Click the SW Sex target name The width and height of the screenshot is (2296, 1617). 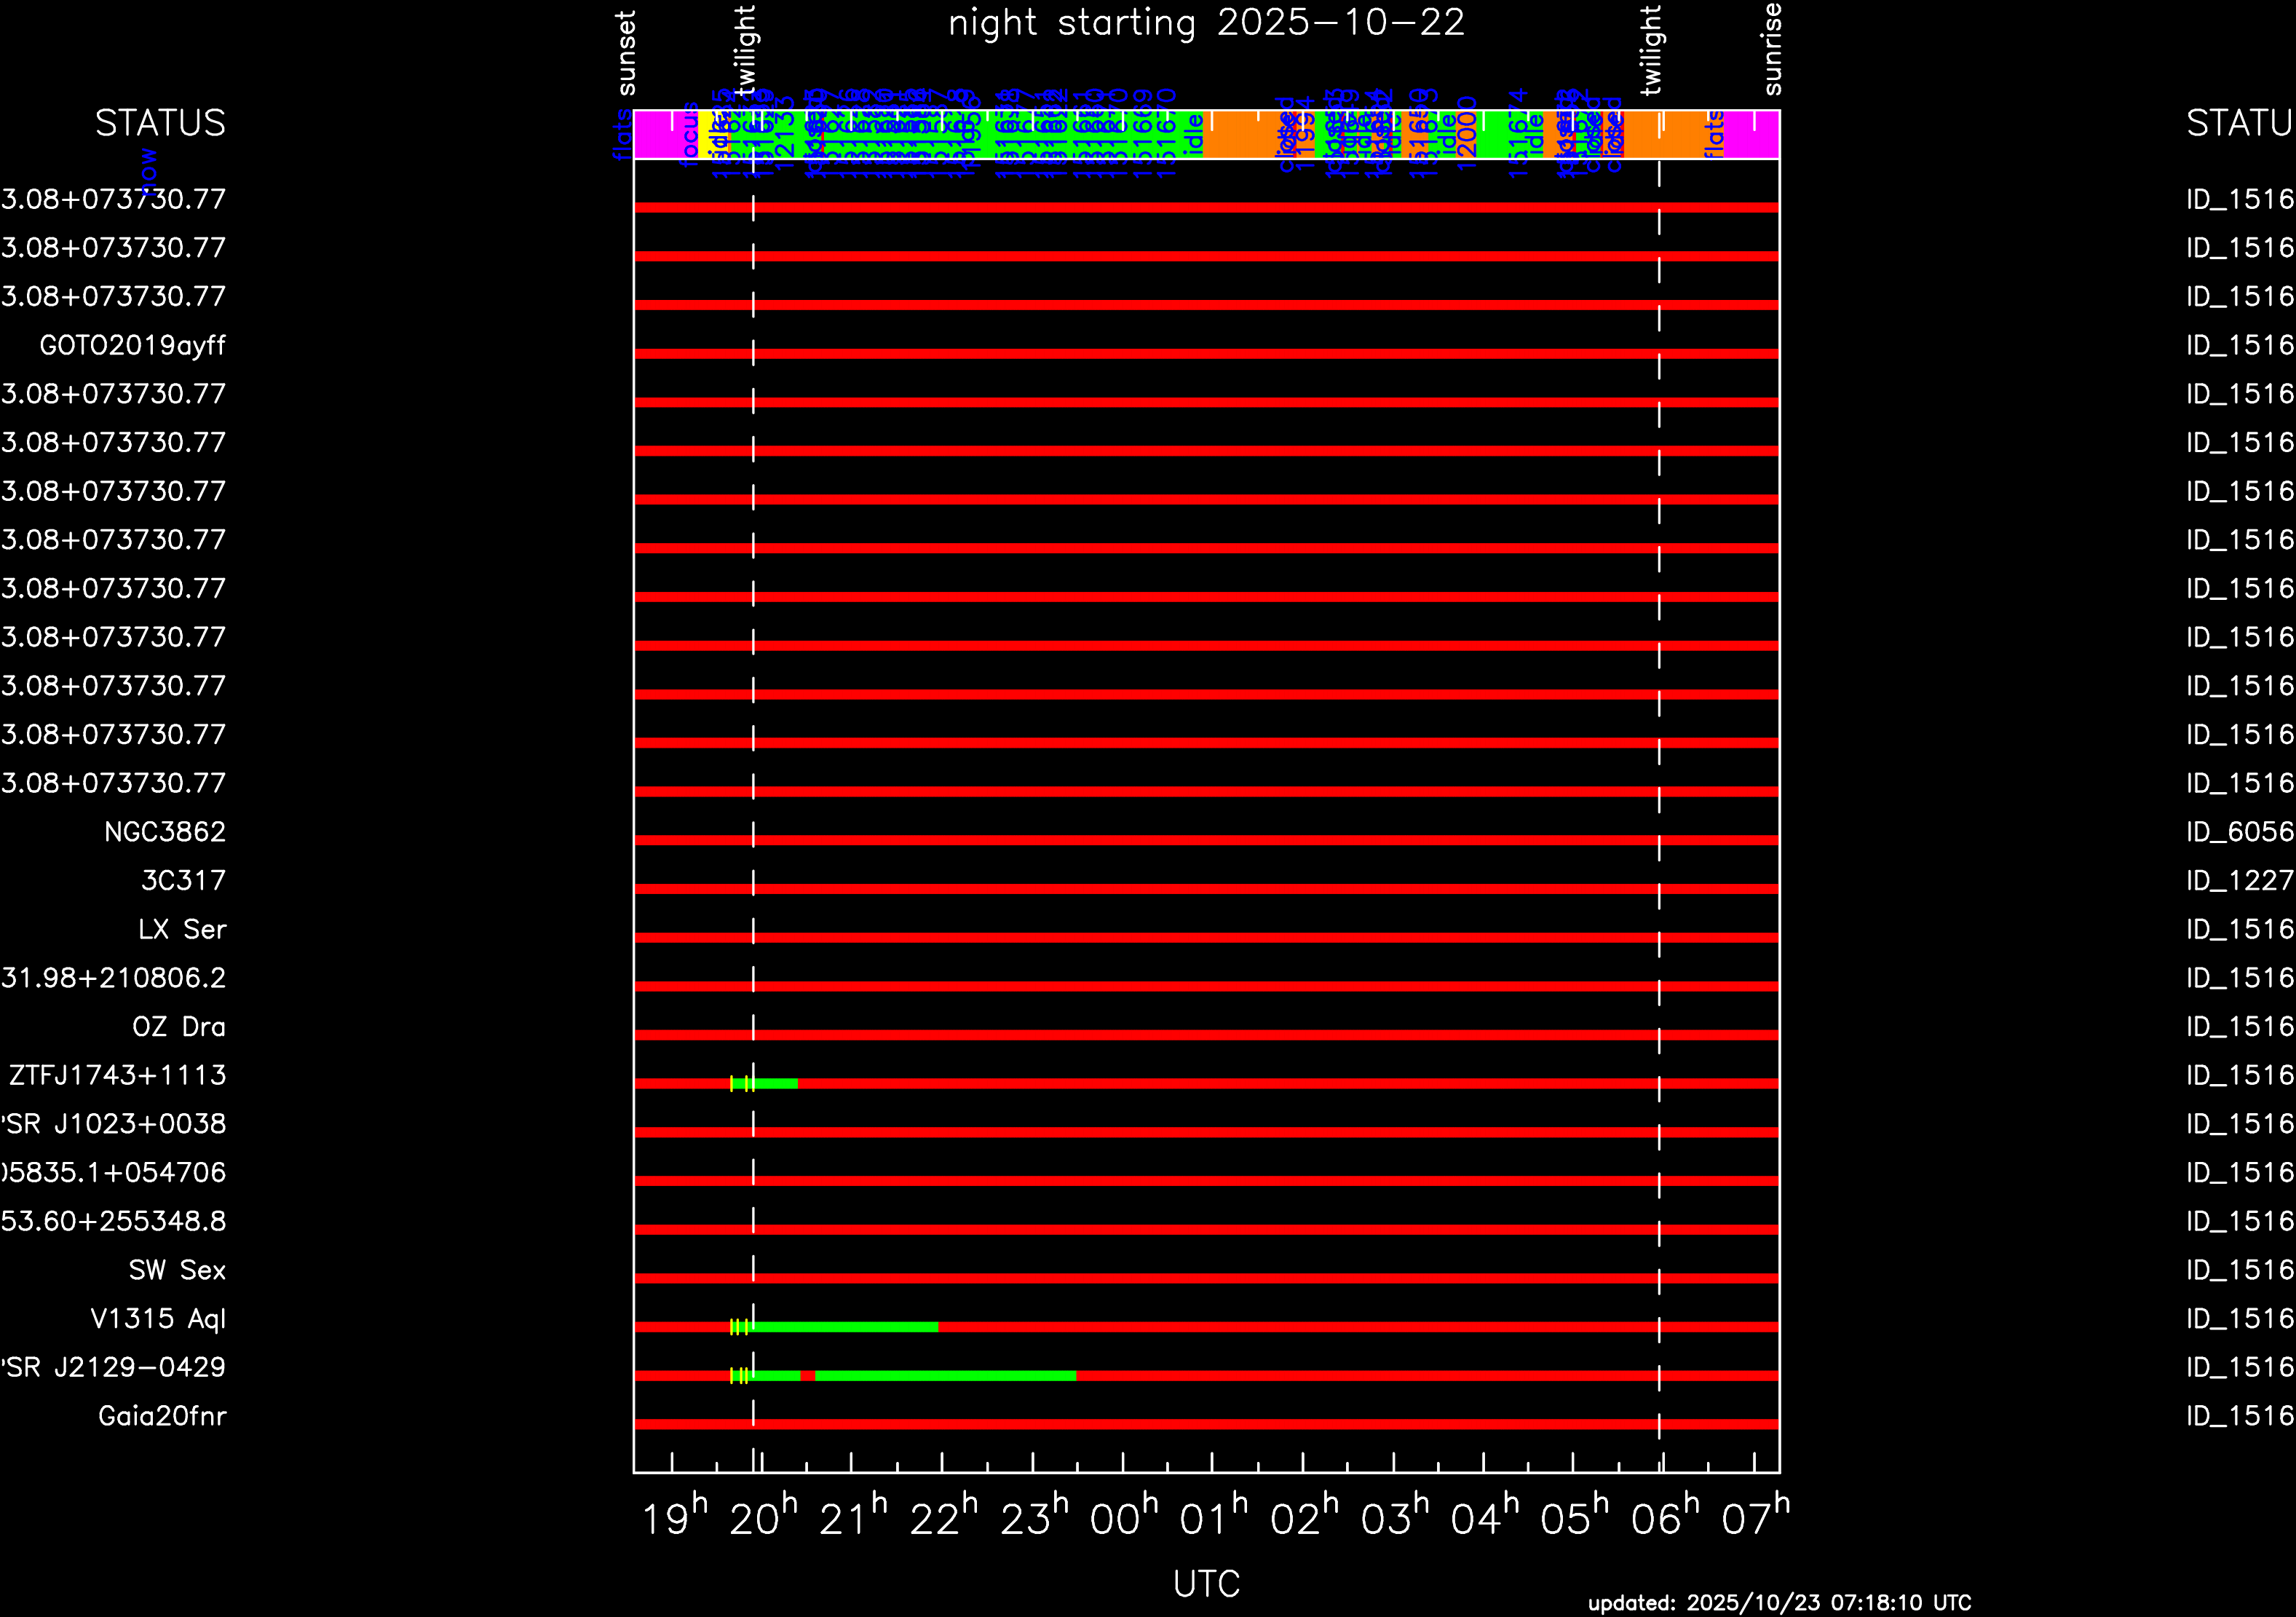click(177, 1270)
